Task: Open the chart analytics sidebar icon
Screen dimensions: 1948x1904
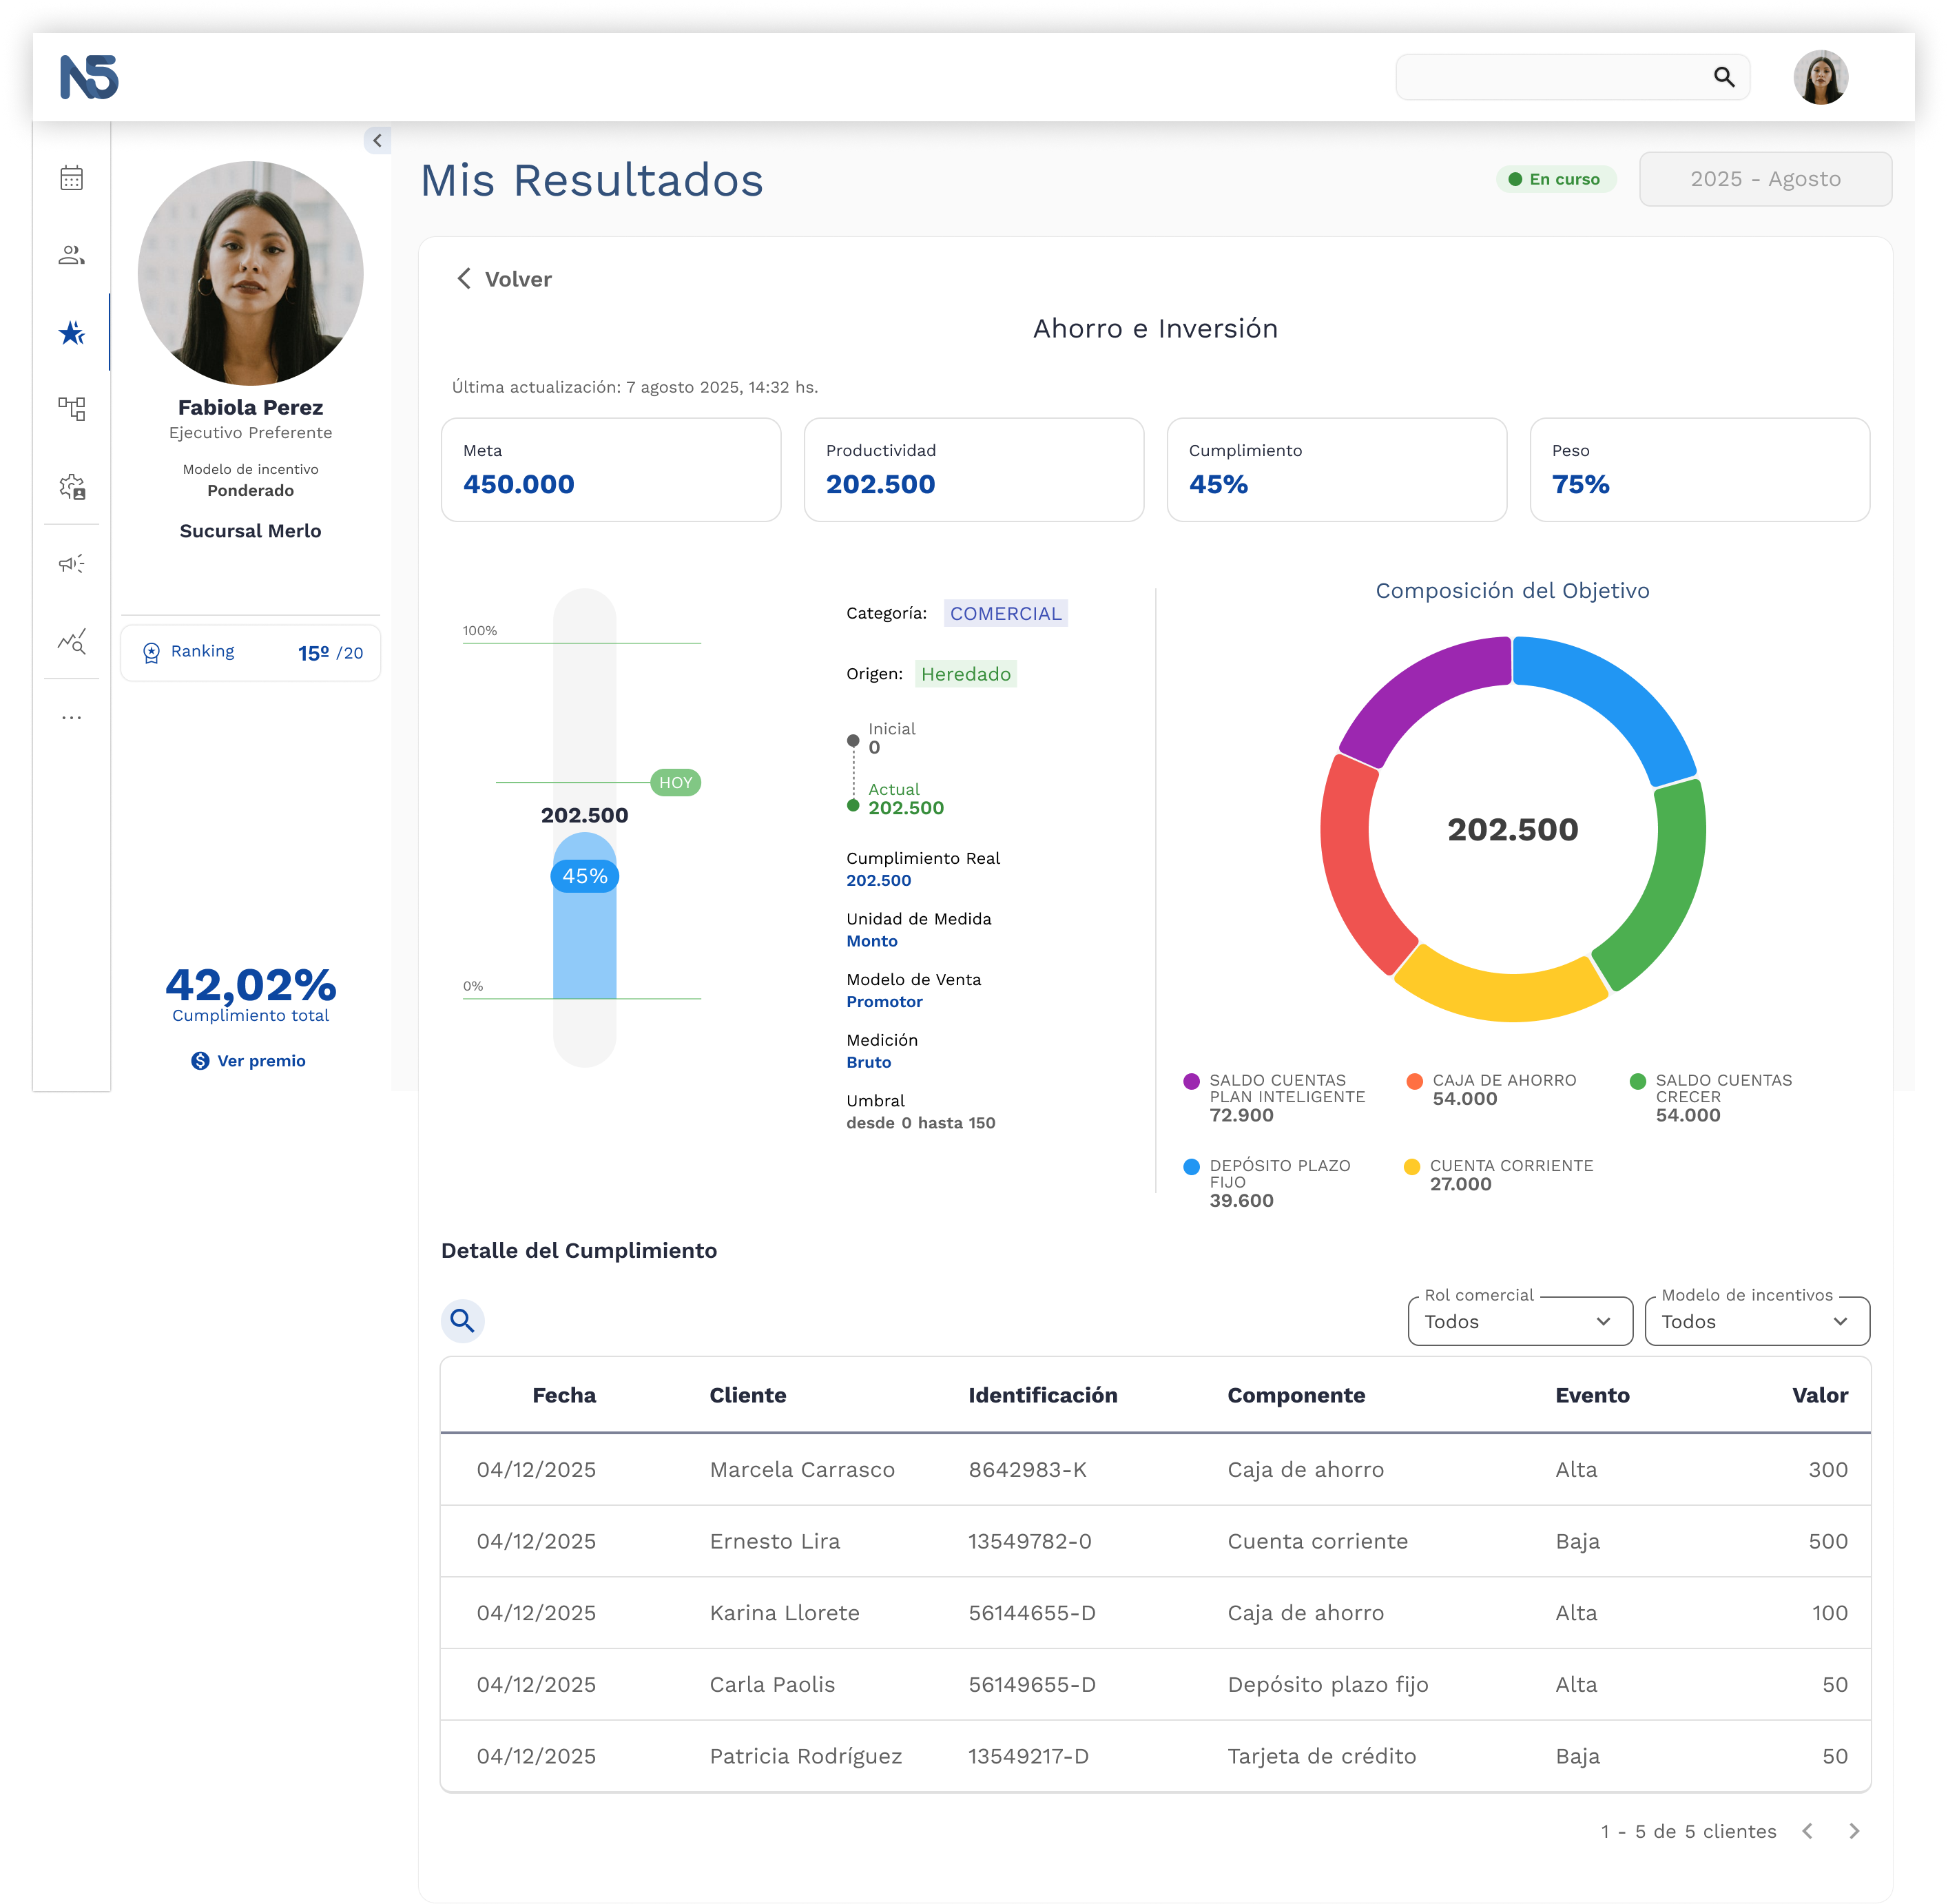Action: pos(71,641)
